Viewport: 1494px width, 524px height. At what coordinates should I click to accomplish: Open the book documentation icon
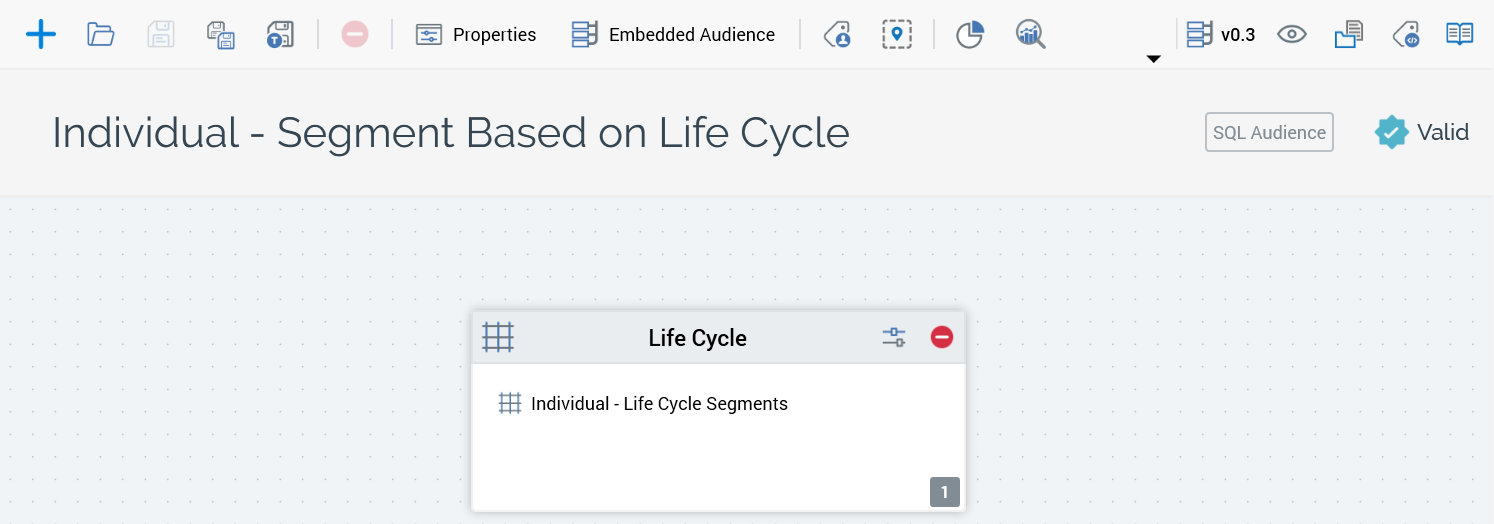(x=1460, y=35)
